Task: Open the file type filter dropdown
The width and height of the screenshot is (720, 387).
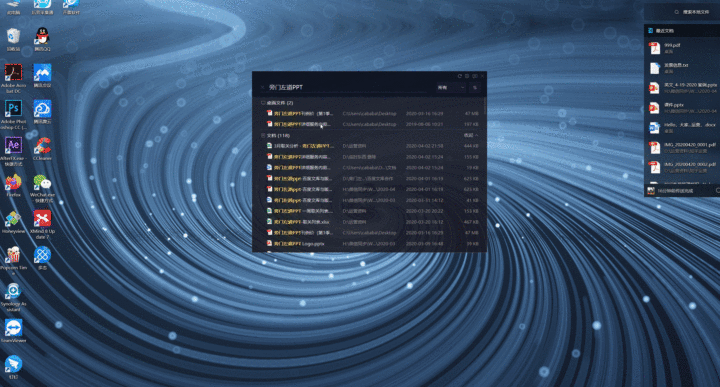Action: click(x=451, y=87)
